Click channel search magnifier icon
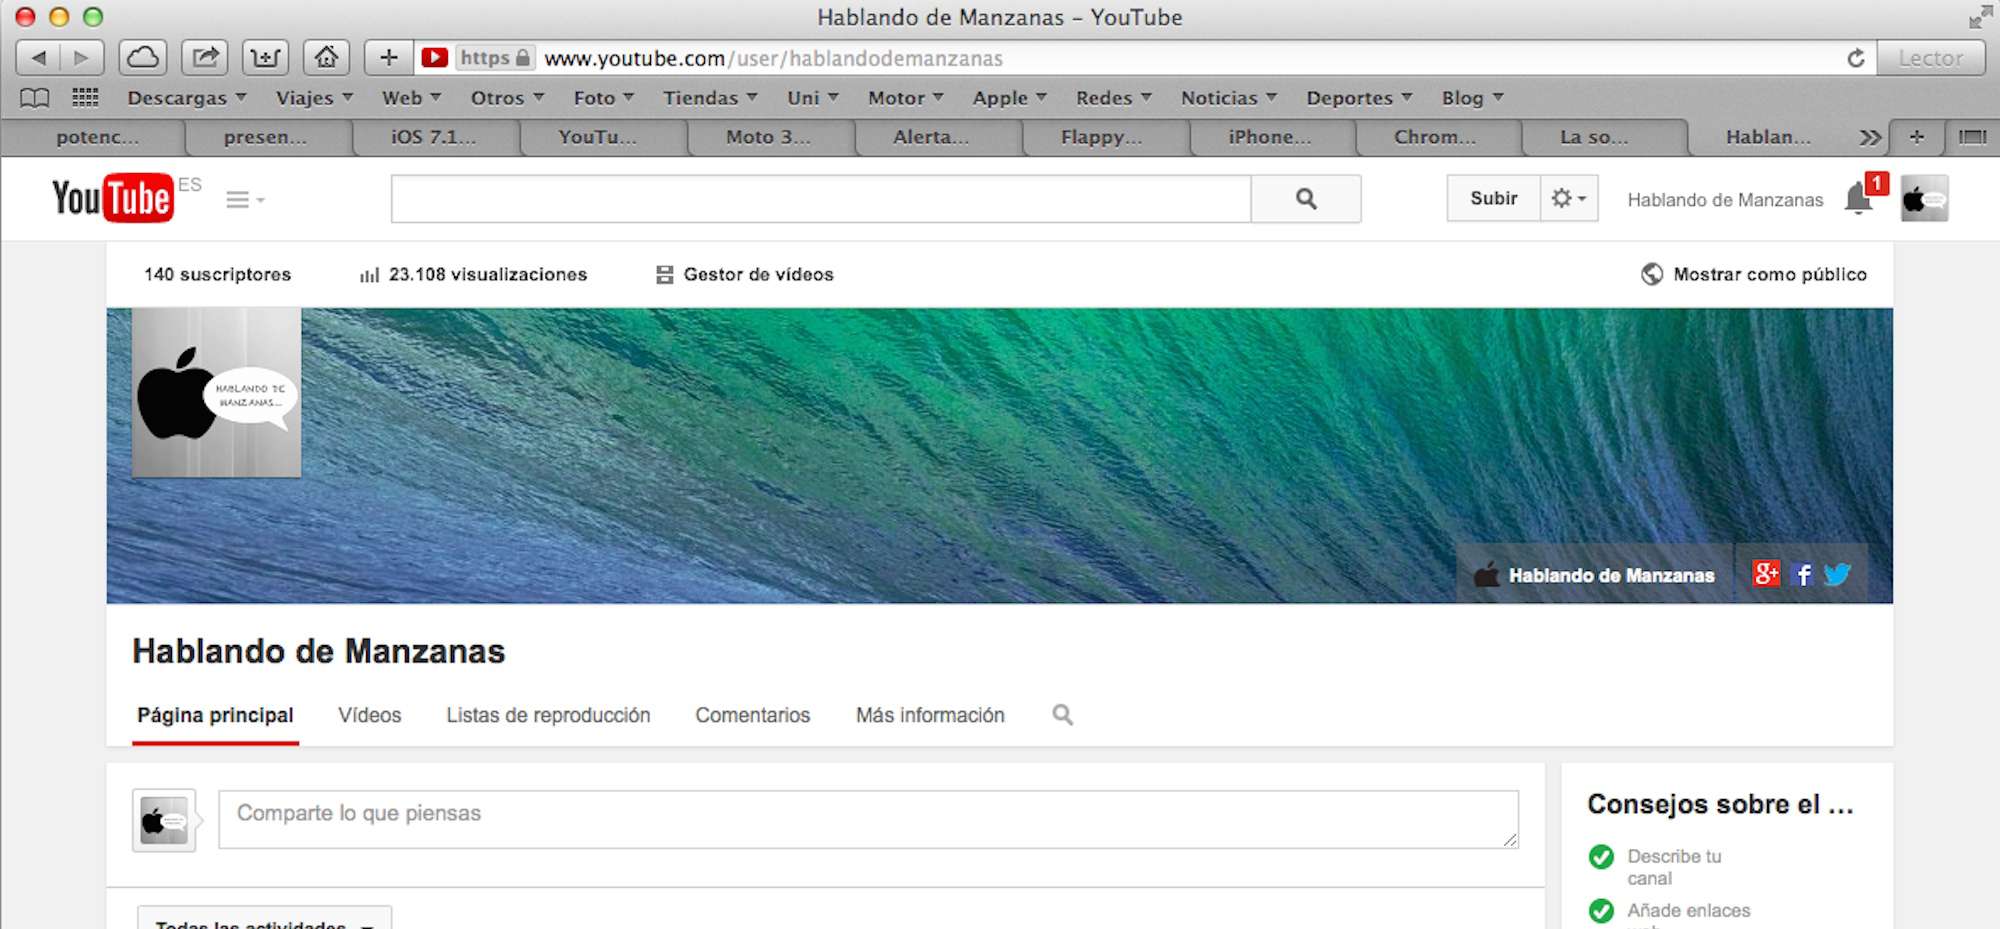2000x929 pixels. click(x=1062, y=715)
